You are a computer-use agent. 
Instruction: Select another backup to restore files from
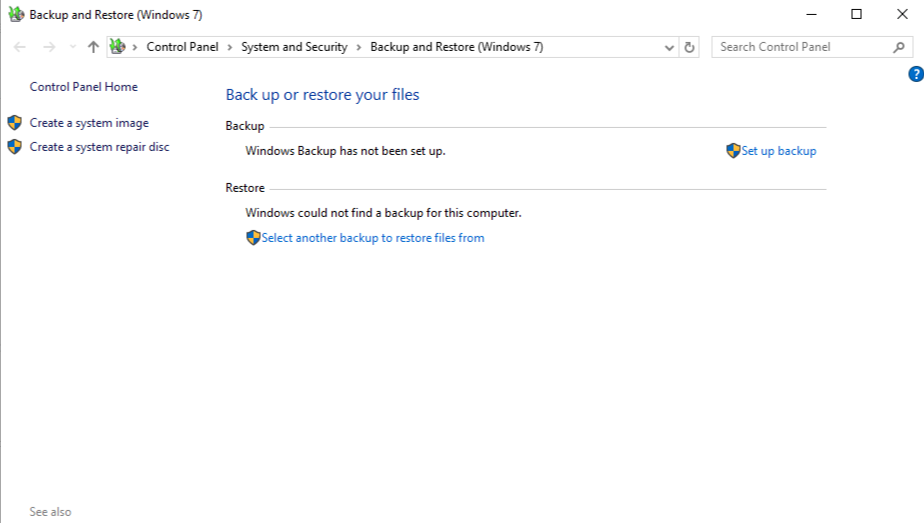pyautogui.click(x=373, y=238)
